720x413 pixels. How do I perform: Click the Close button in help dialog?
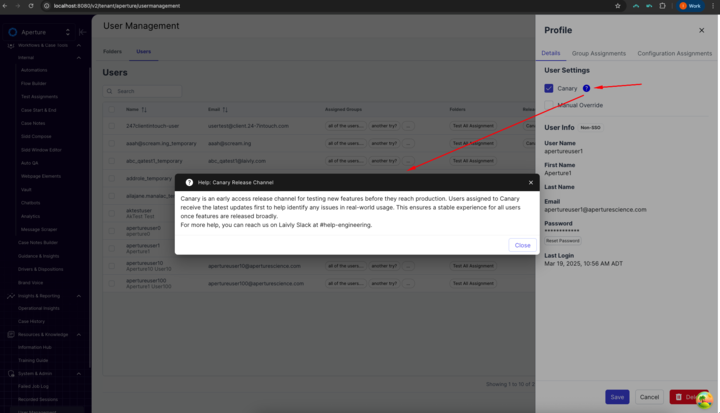tap(523, 245)
